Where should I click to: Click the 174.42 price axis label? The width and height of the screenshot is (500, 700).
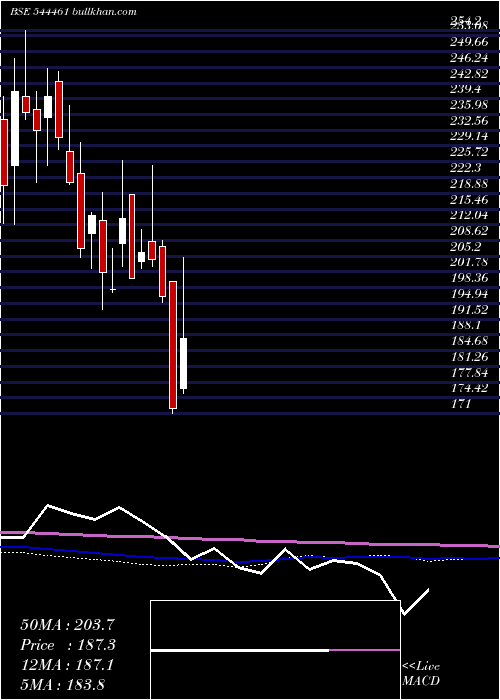[x=469, y=388]
